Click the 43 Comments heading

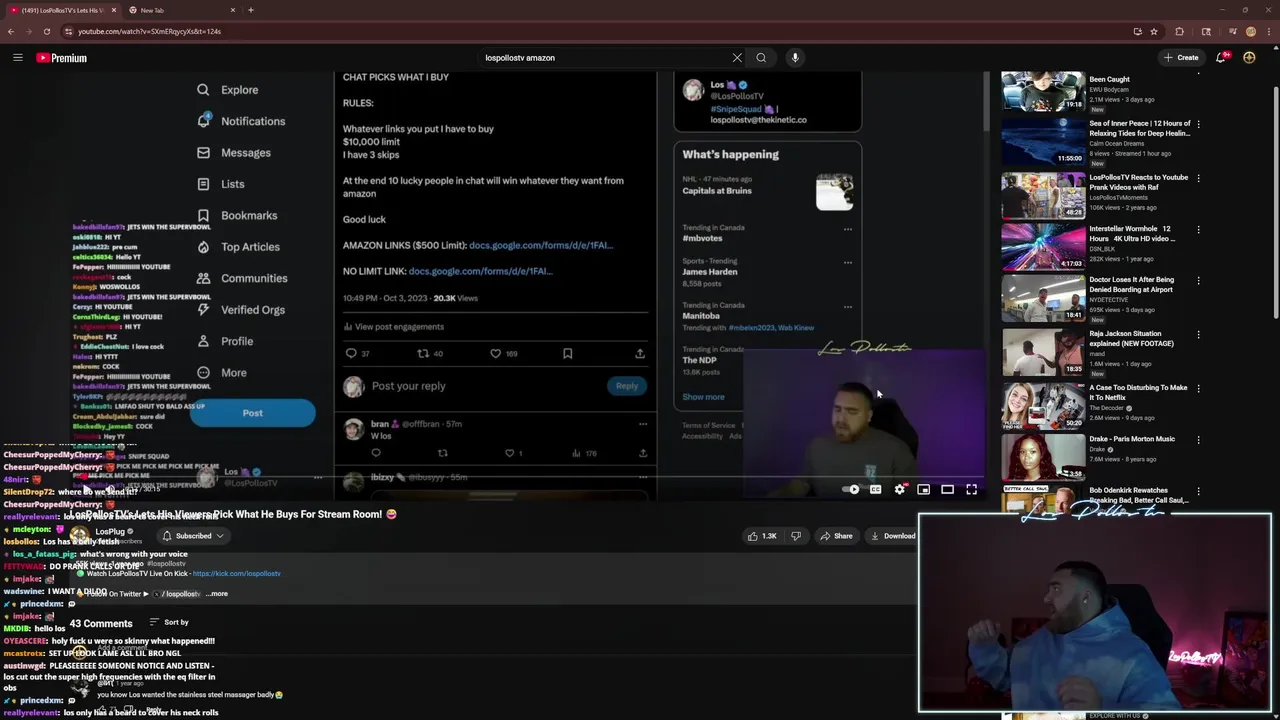[100, 623]
